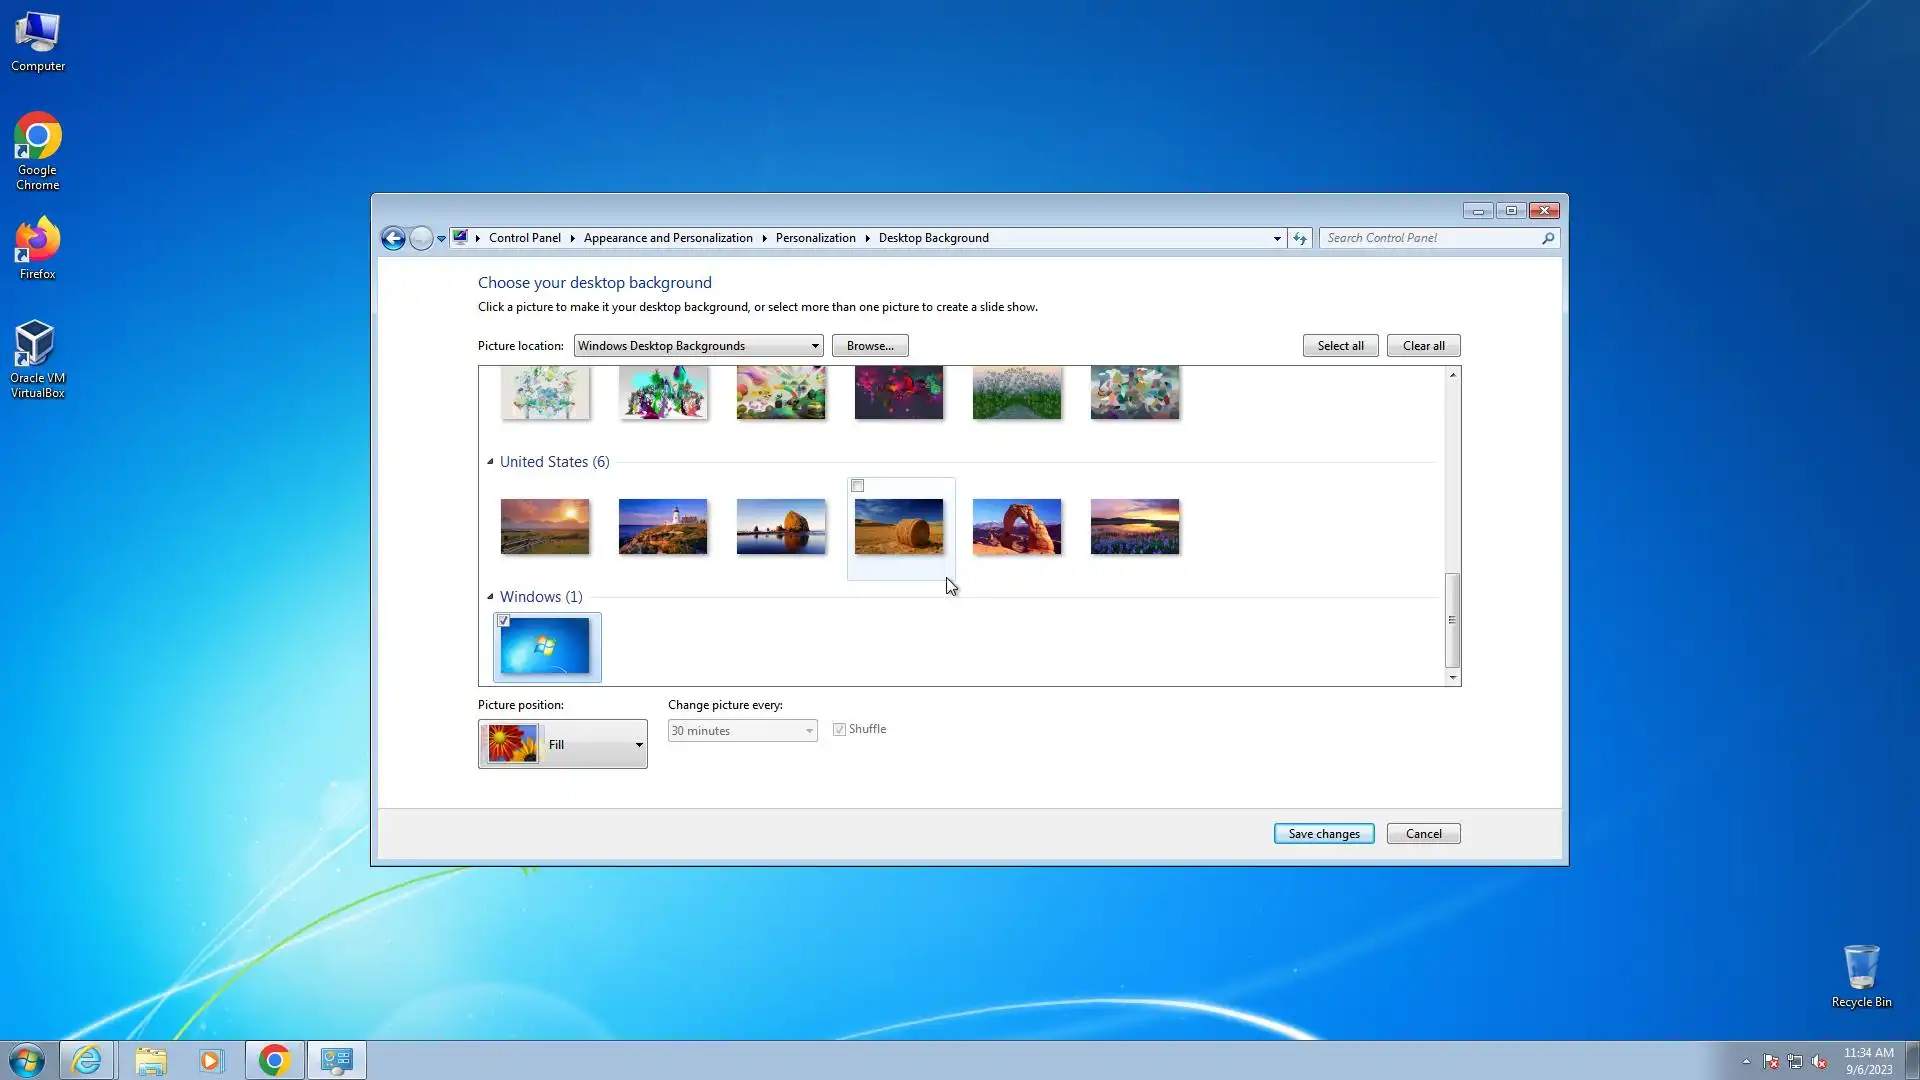The image size is (1920, 1080).
Task: Uncheck the Windows logo wallpaper checkbox
Action: pos(504,621)
